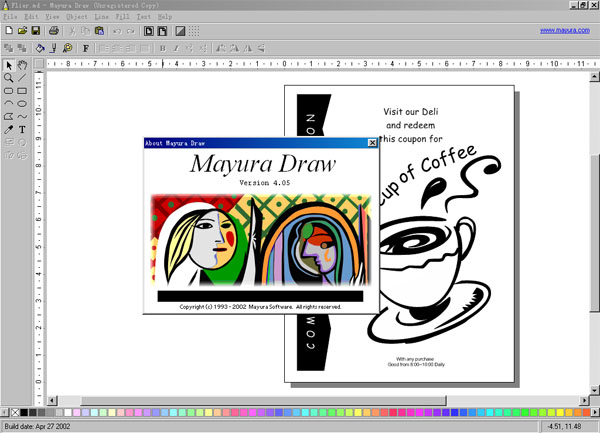This screenshot has height=433, width=600.
Task: Select the Ellipse tool
Action: pyautogui.click(x=23, y=104)
